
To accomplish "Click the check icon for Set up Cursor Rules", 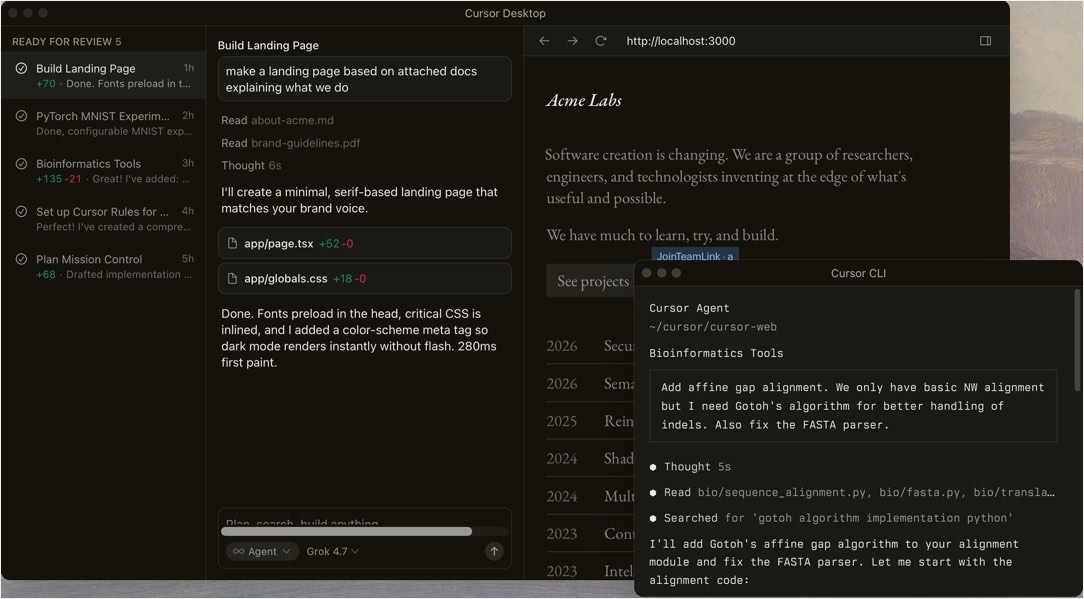I will [x=21, y=212].
